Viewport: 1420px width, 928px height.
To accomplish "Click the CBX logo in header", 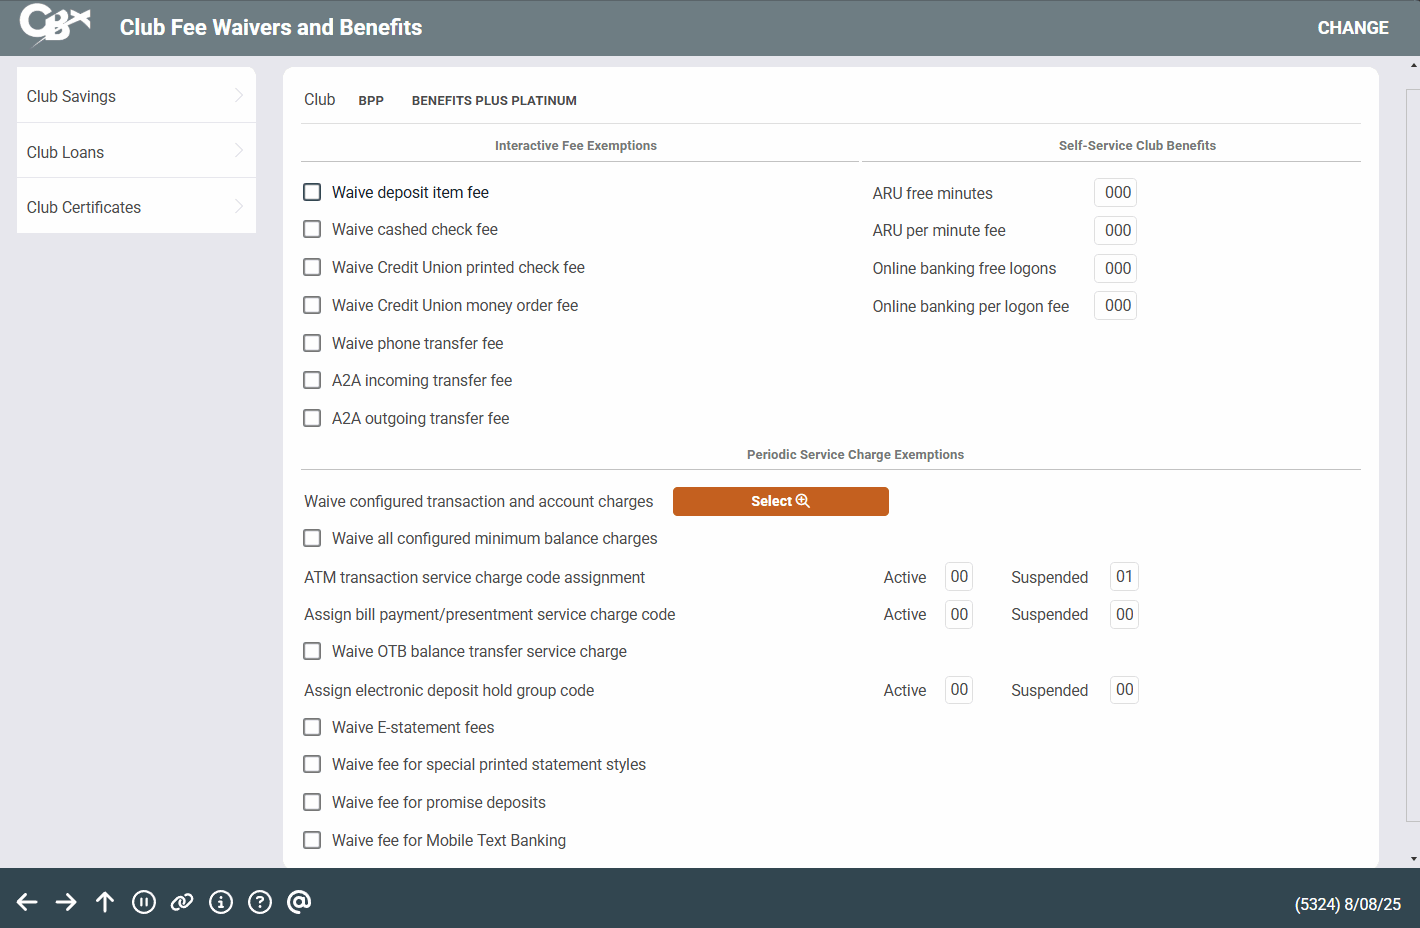I will click(x=55, y=24).
